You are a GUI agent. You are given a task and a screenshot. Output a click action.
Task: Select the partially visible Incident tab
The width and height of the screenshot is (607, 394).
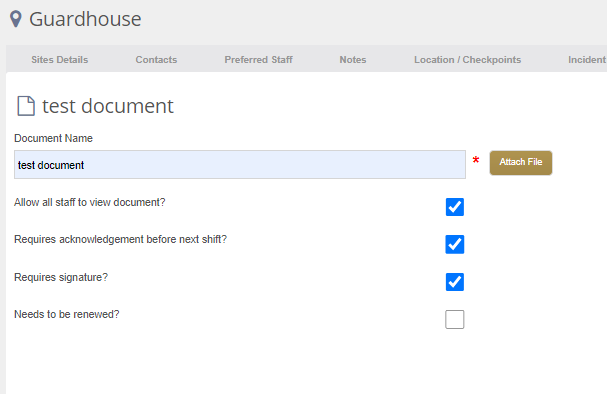(587, 60)
